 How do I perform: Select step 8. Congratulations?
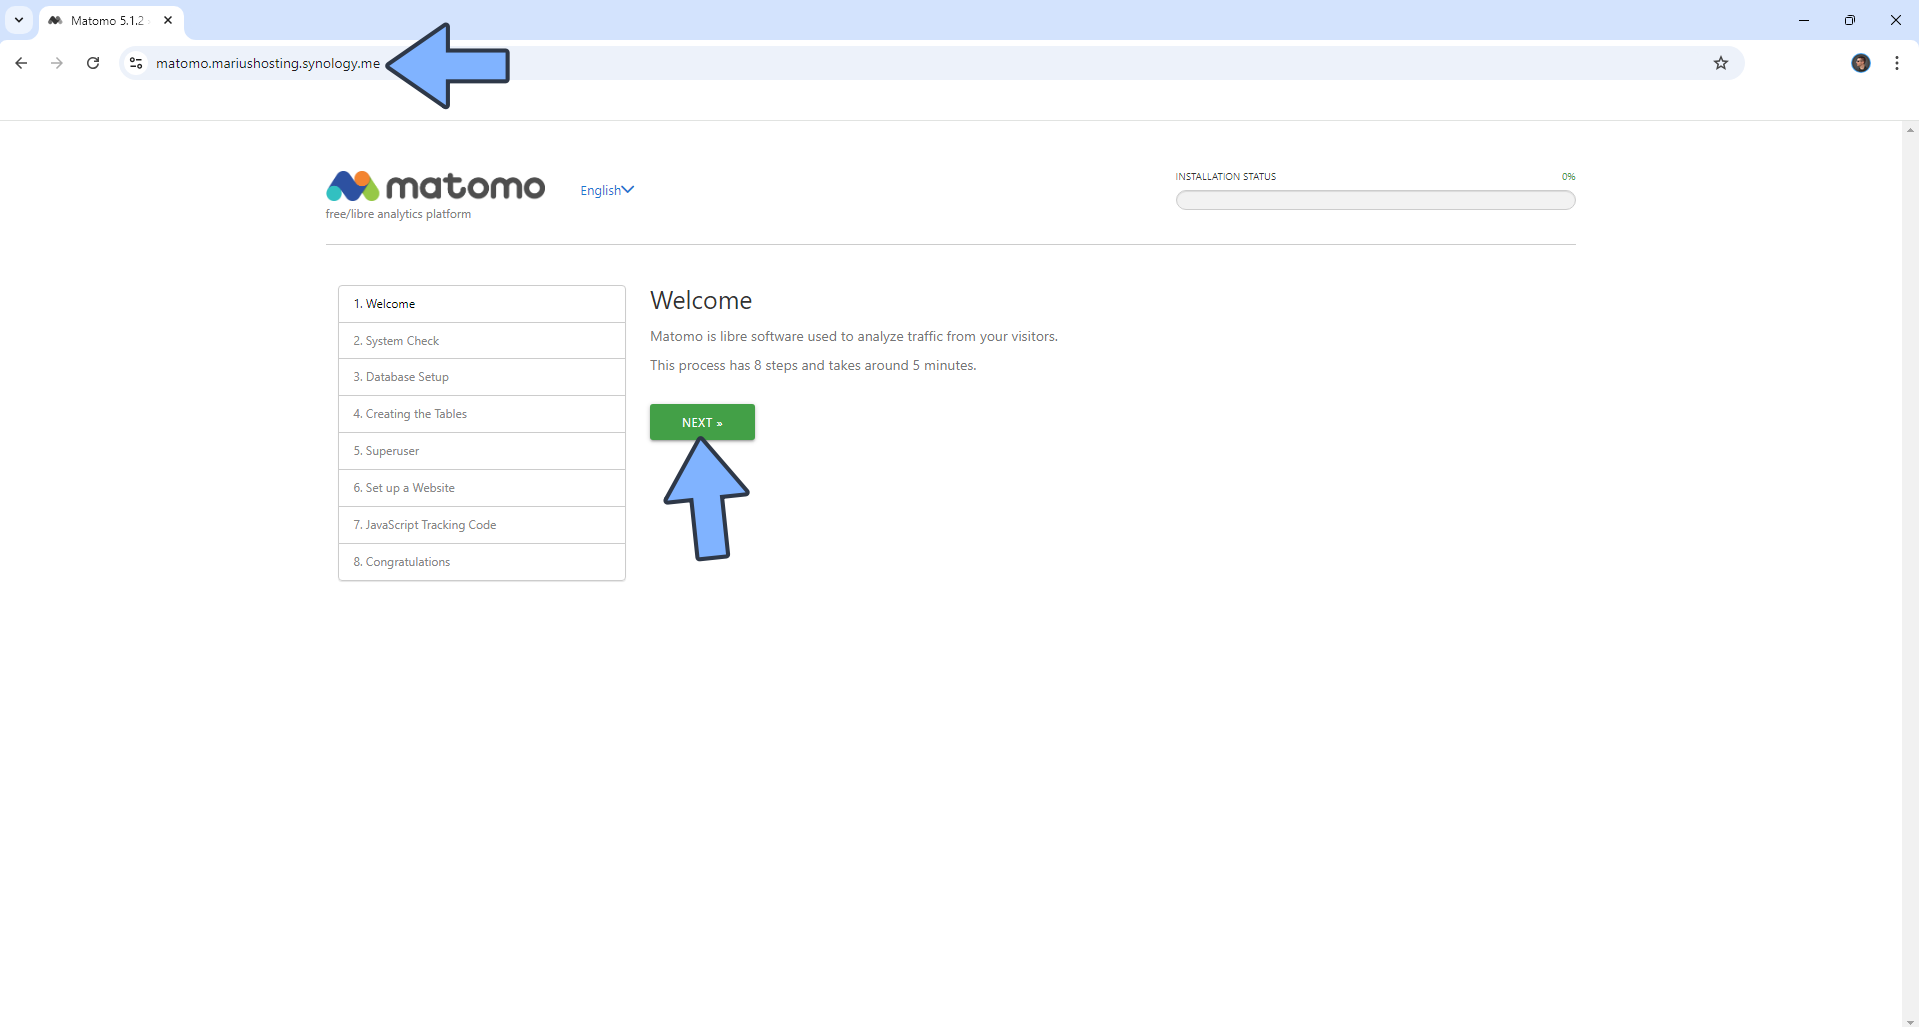click(x=482, y=562)
